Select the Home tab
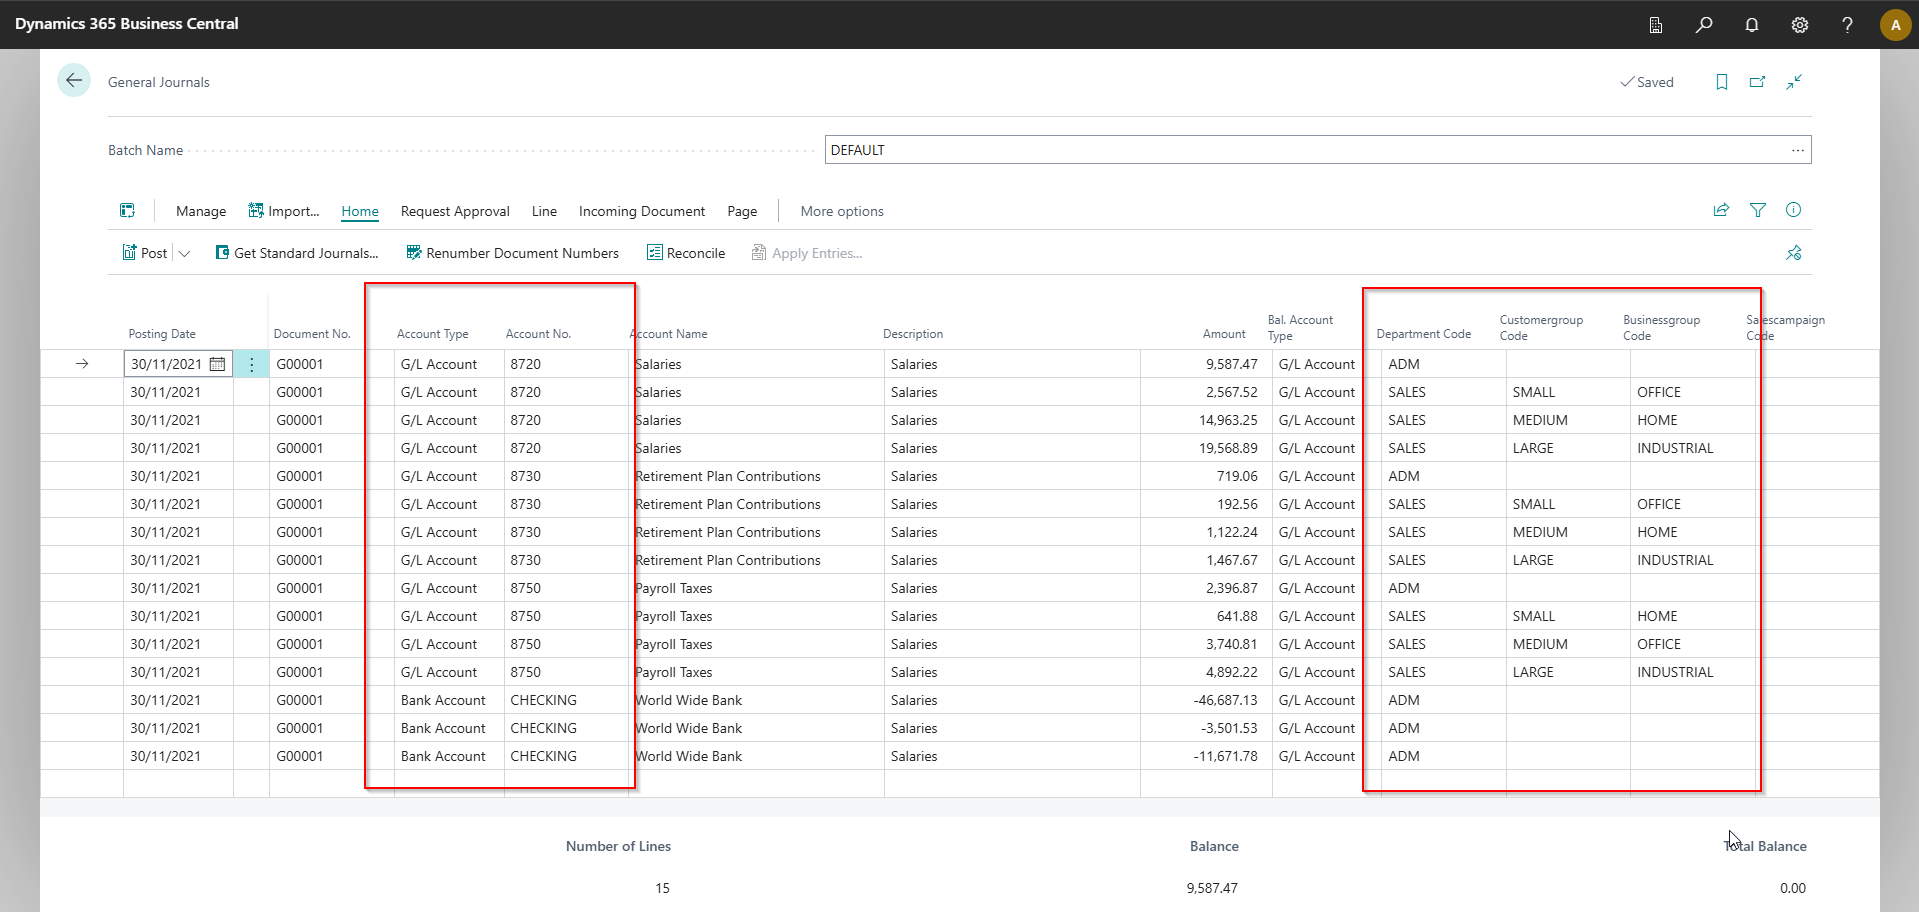Screen dimensions: 1919x912 360,211
